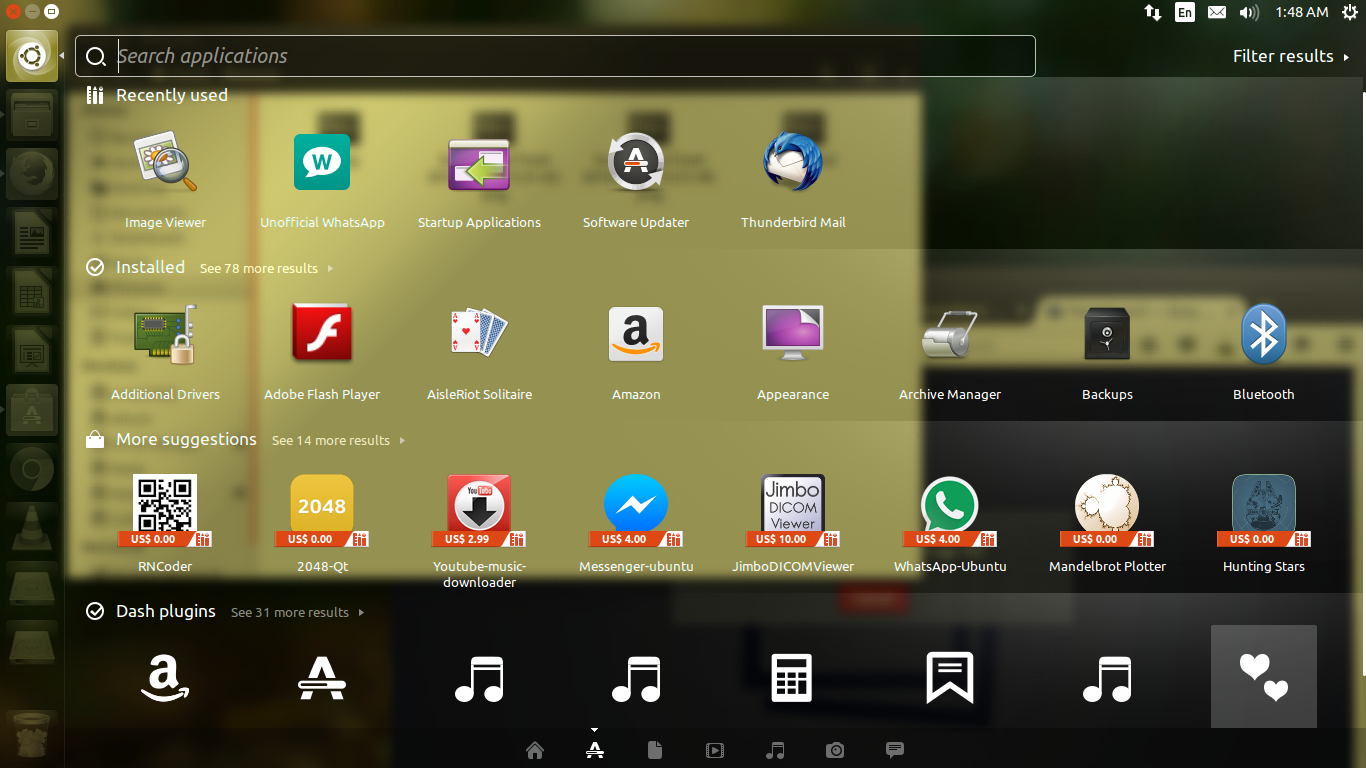Open Bluetooth settings
The image size is (1366, 768).
pos(1264,352)
